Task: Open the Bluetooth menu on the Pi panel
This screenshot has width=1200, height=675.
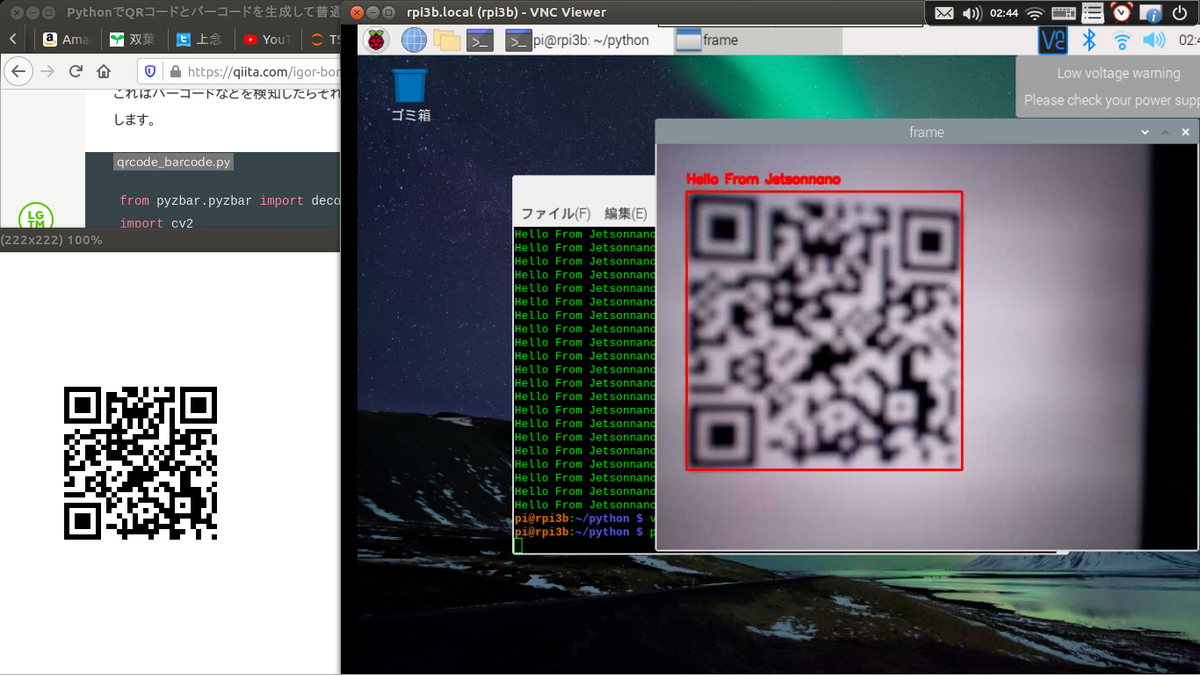Action: [1090, 40]
